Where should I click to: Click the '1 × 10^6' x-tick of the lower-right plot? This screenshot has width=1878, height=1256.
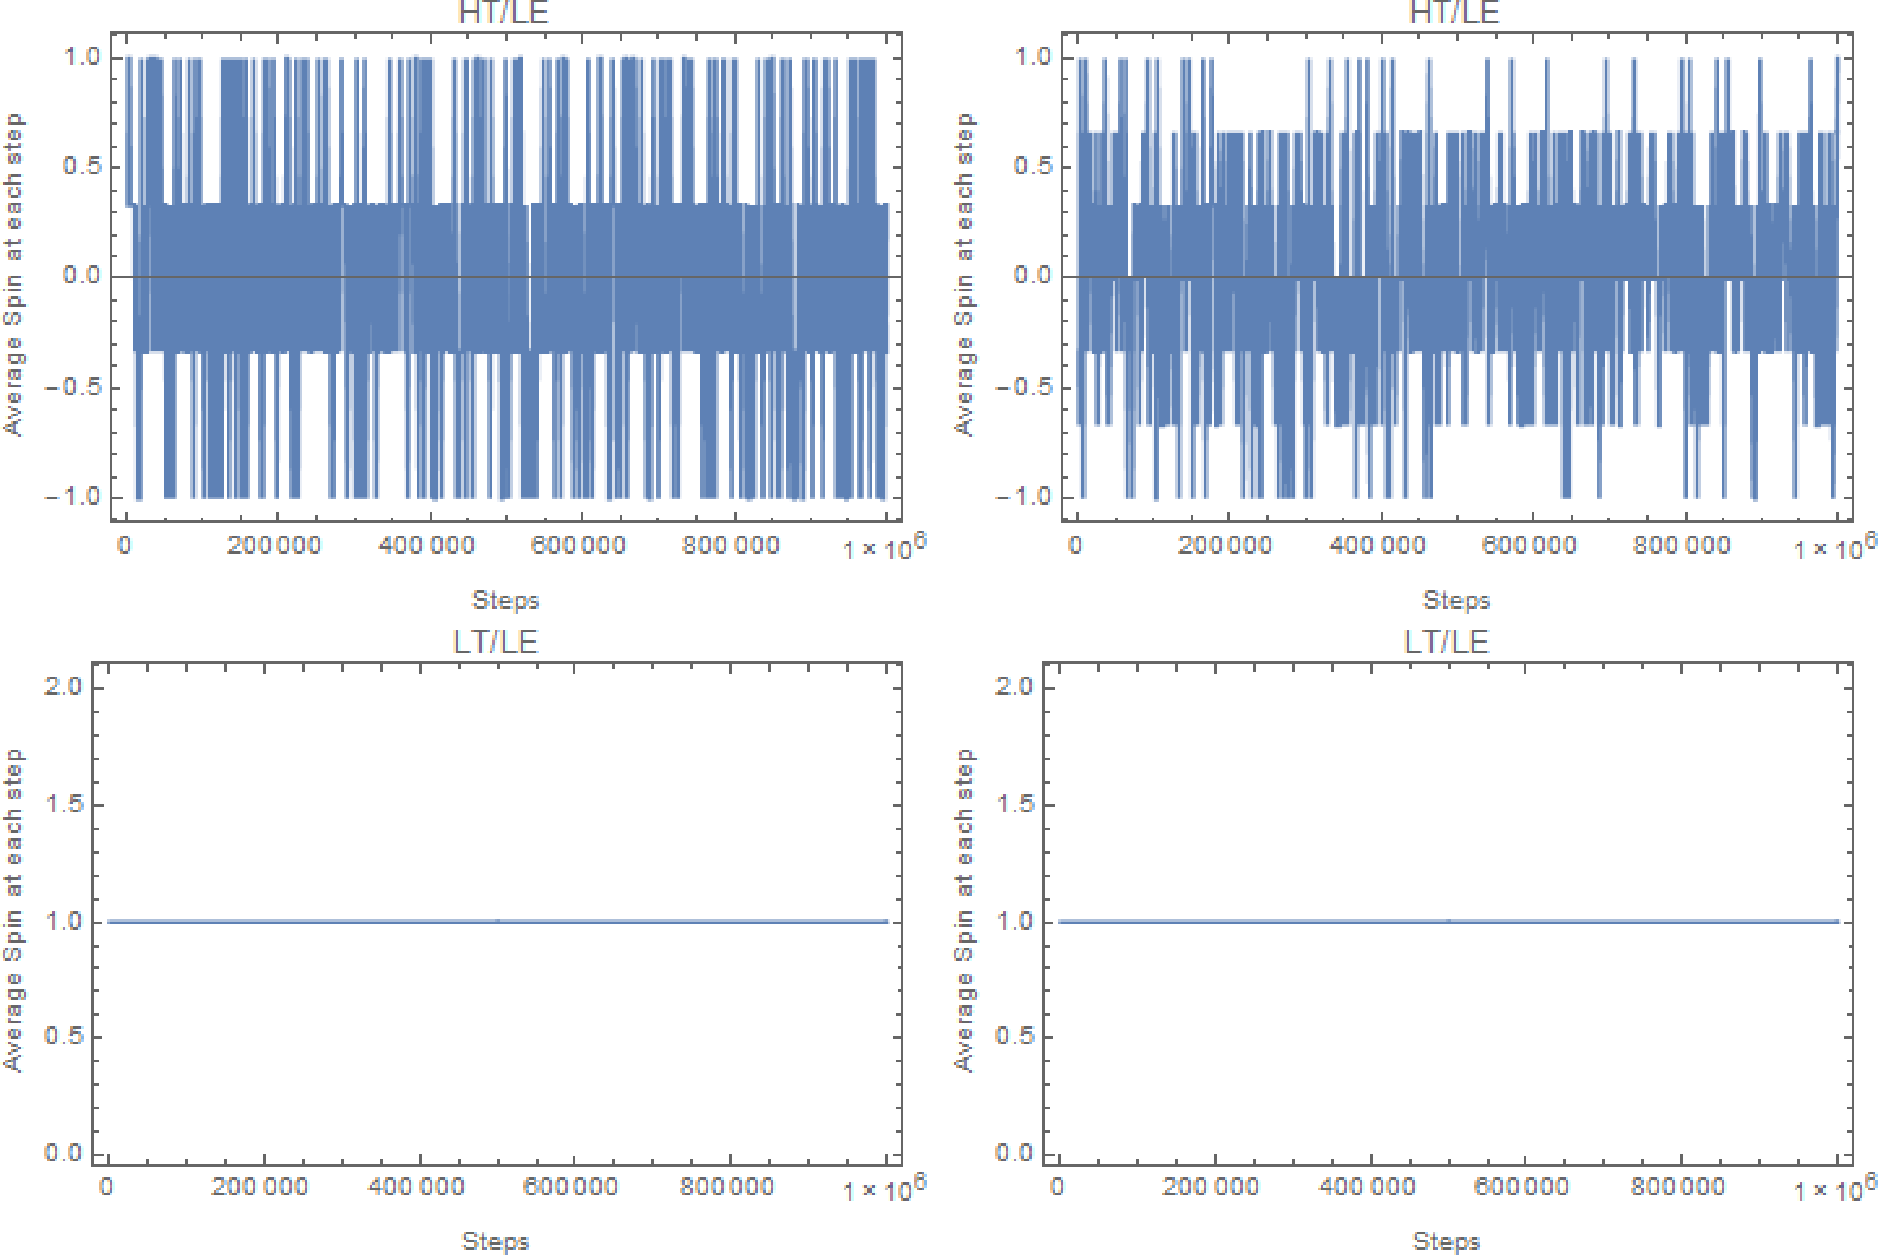(x=1835, y=1187)
